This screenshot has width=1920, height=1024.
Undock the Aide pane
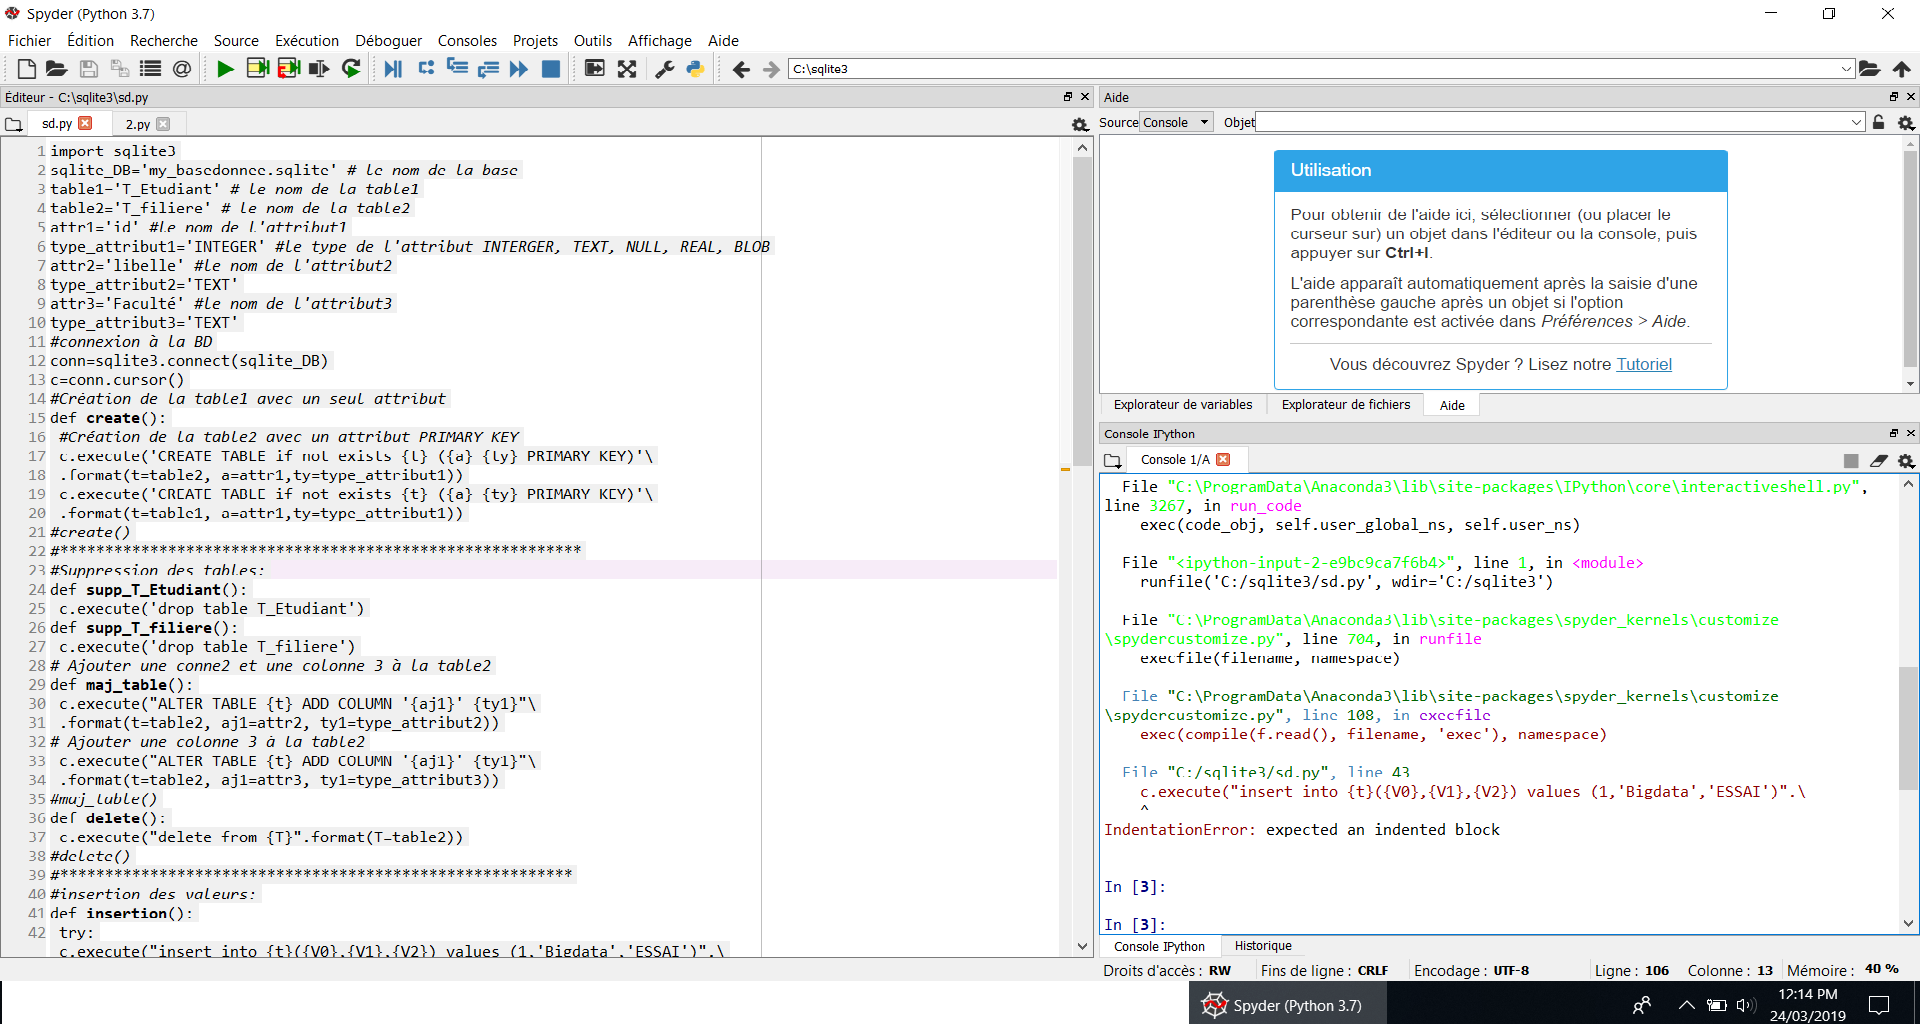(1893, 97)
